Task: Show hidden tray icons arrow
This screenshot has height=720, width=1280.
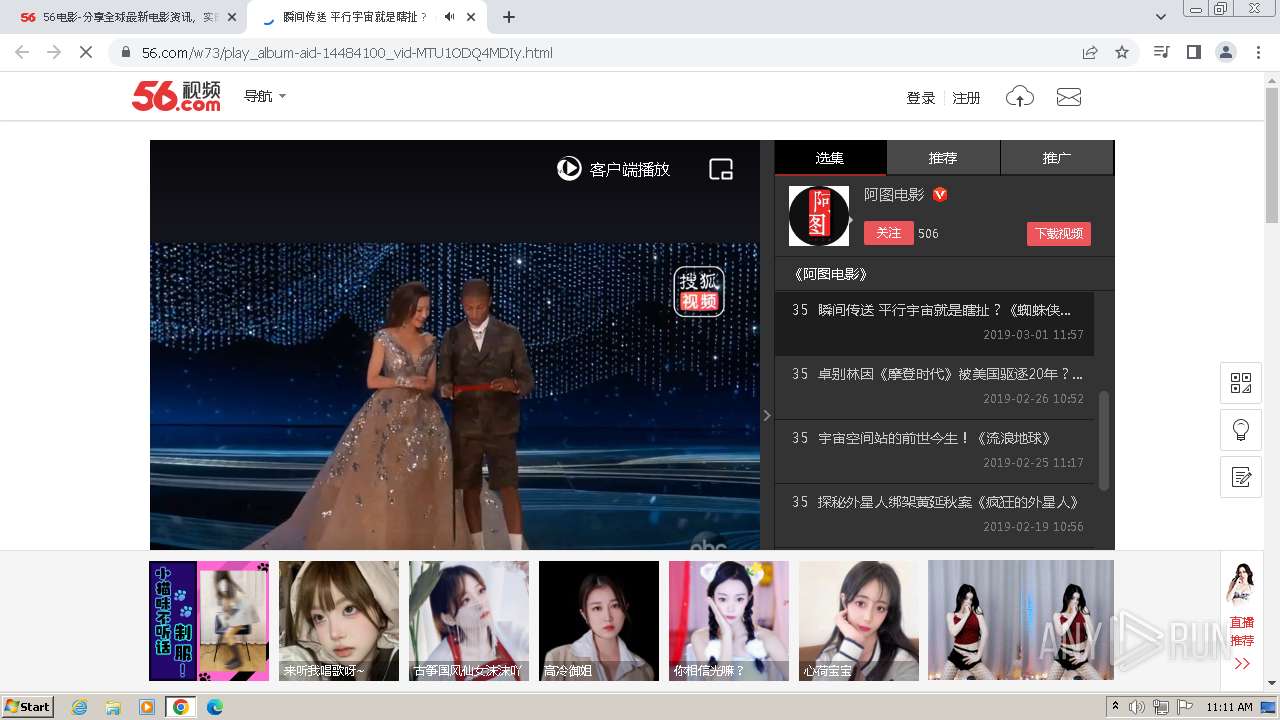Action: coord(1116,707)
